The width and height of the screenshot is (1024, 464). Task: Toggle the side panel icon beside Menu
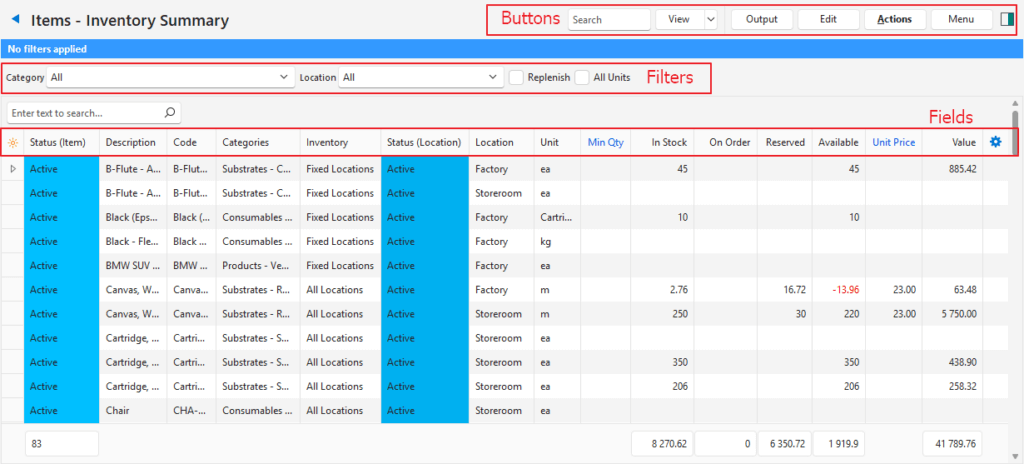pyautogui.click(x=1007, y=19)
